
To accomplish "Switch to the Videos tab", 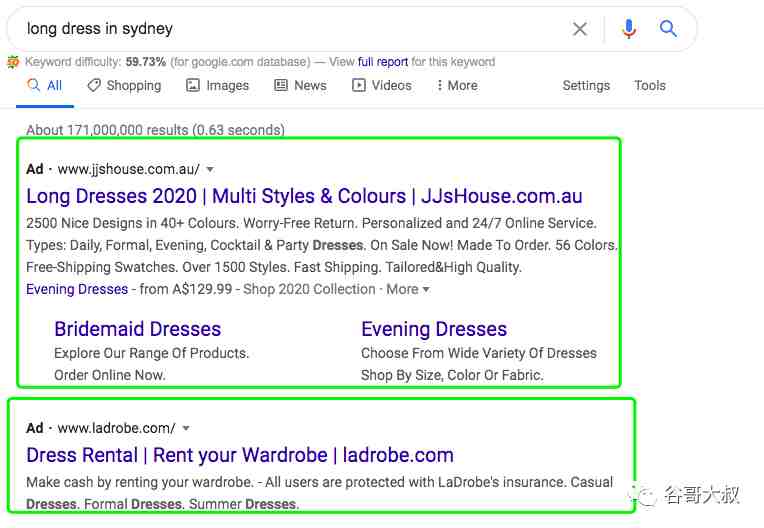I will pos(382,86).
